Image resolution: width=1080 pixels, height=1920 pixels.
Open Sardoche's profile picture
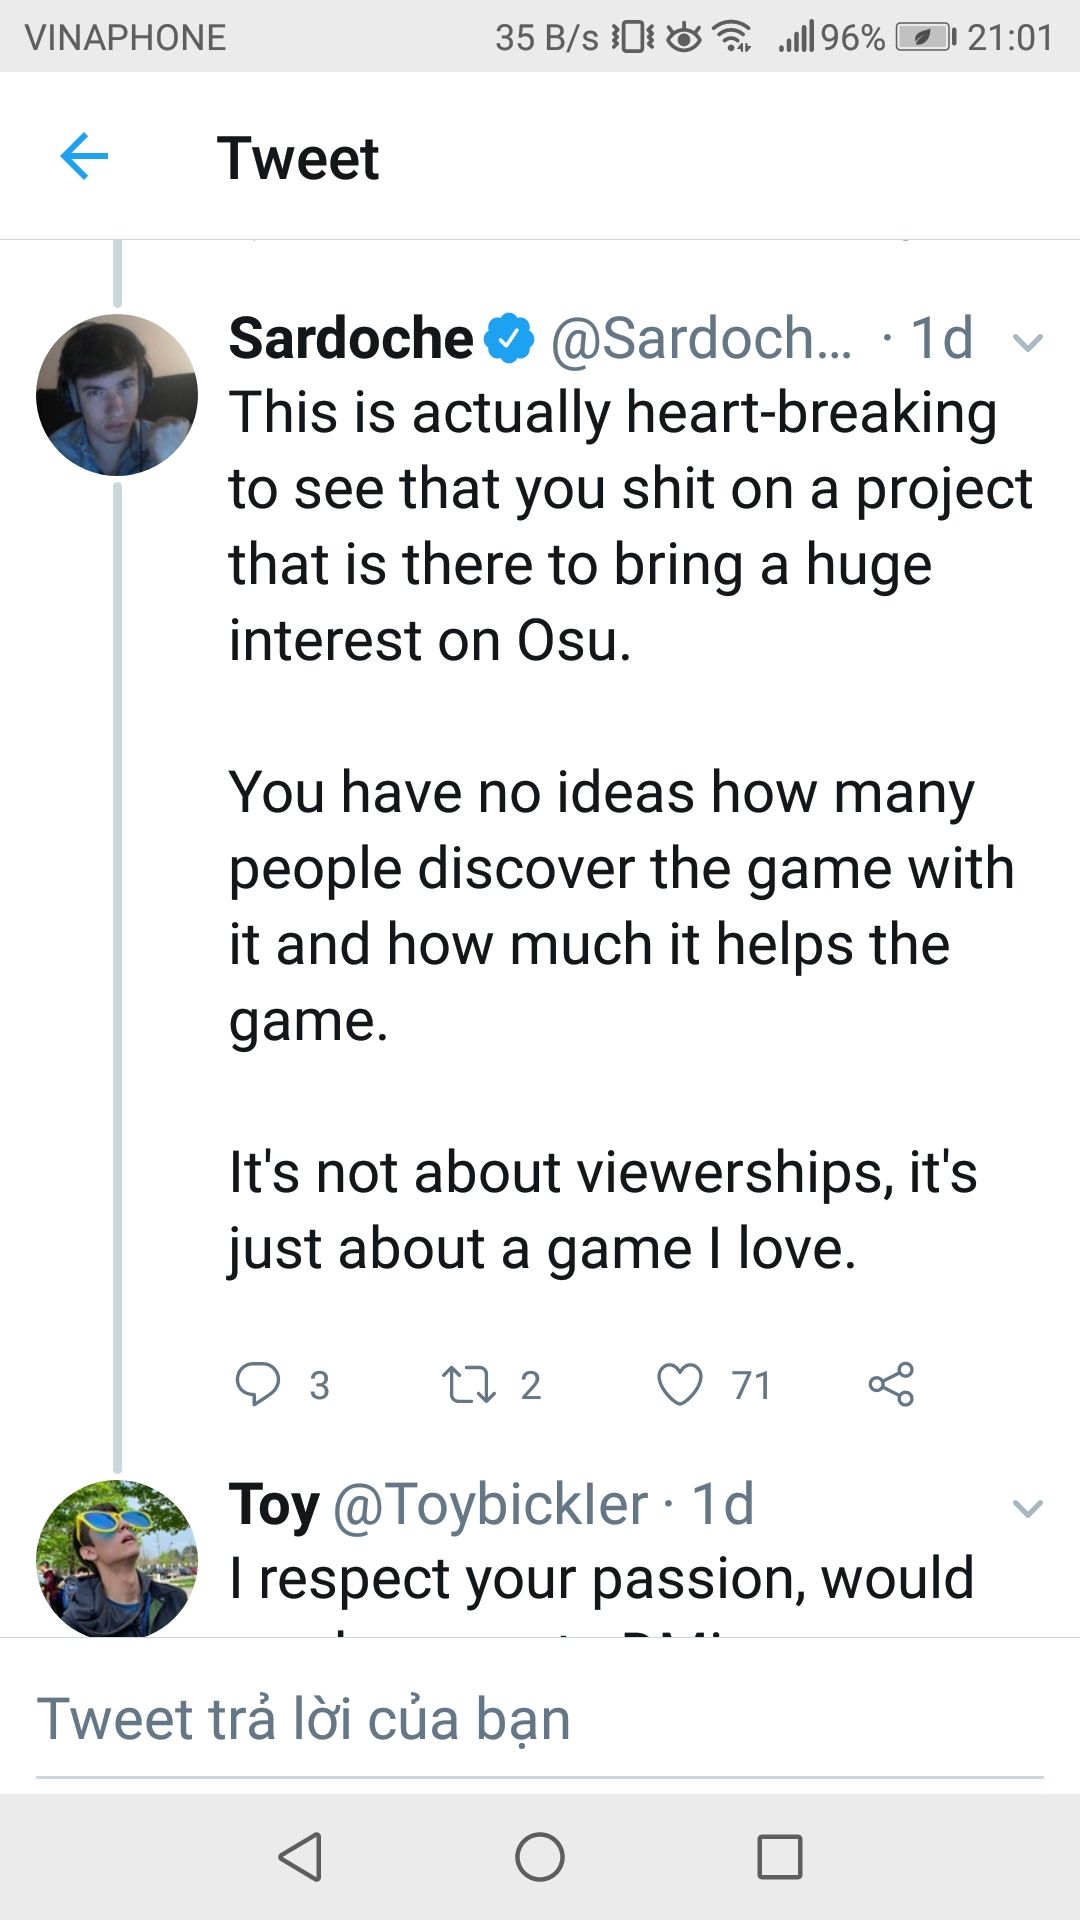coord(117,395)
